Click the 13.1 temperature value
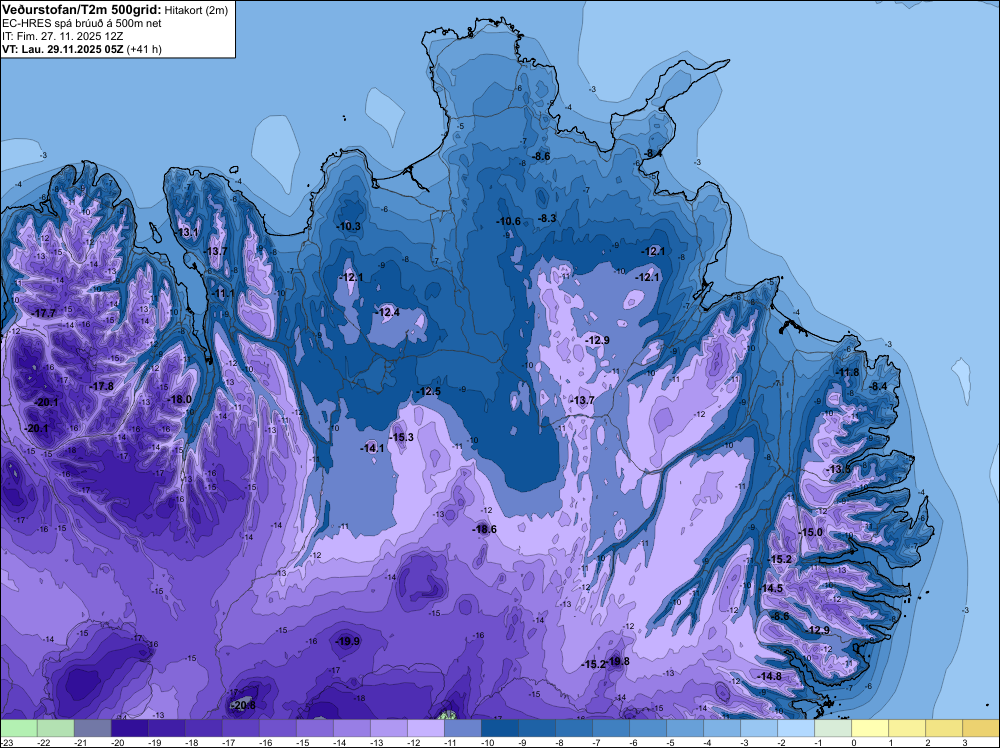 pos(188,232)
